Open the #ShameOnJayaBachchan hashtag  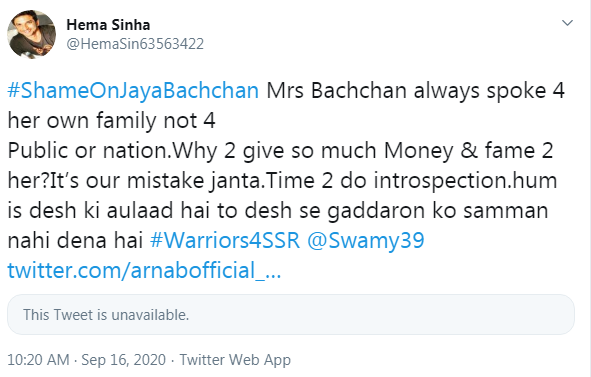(x=133, y=91)
